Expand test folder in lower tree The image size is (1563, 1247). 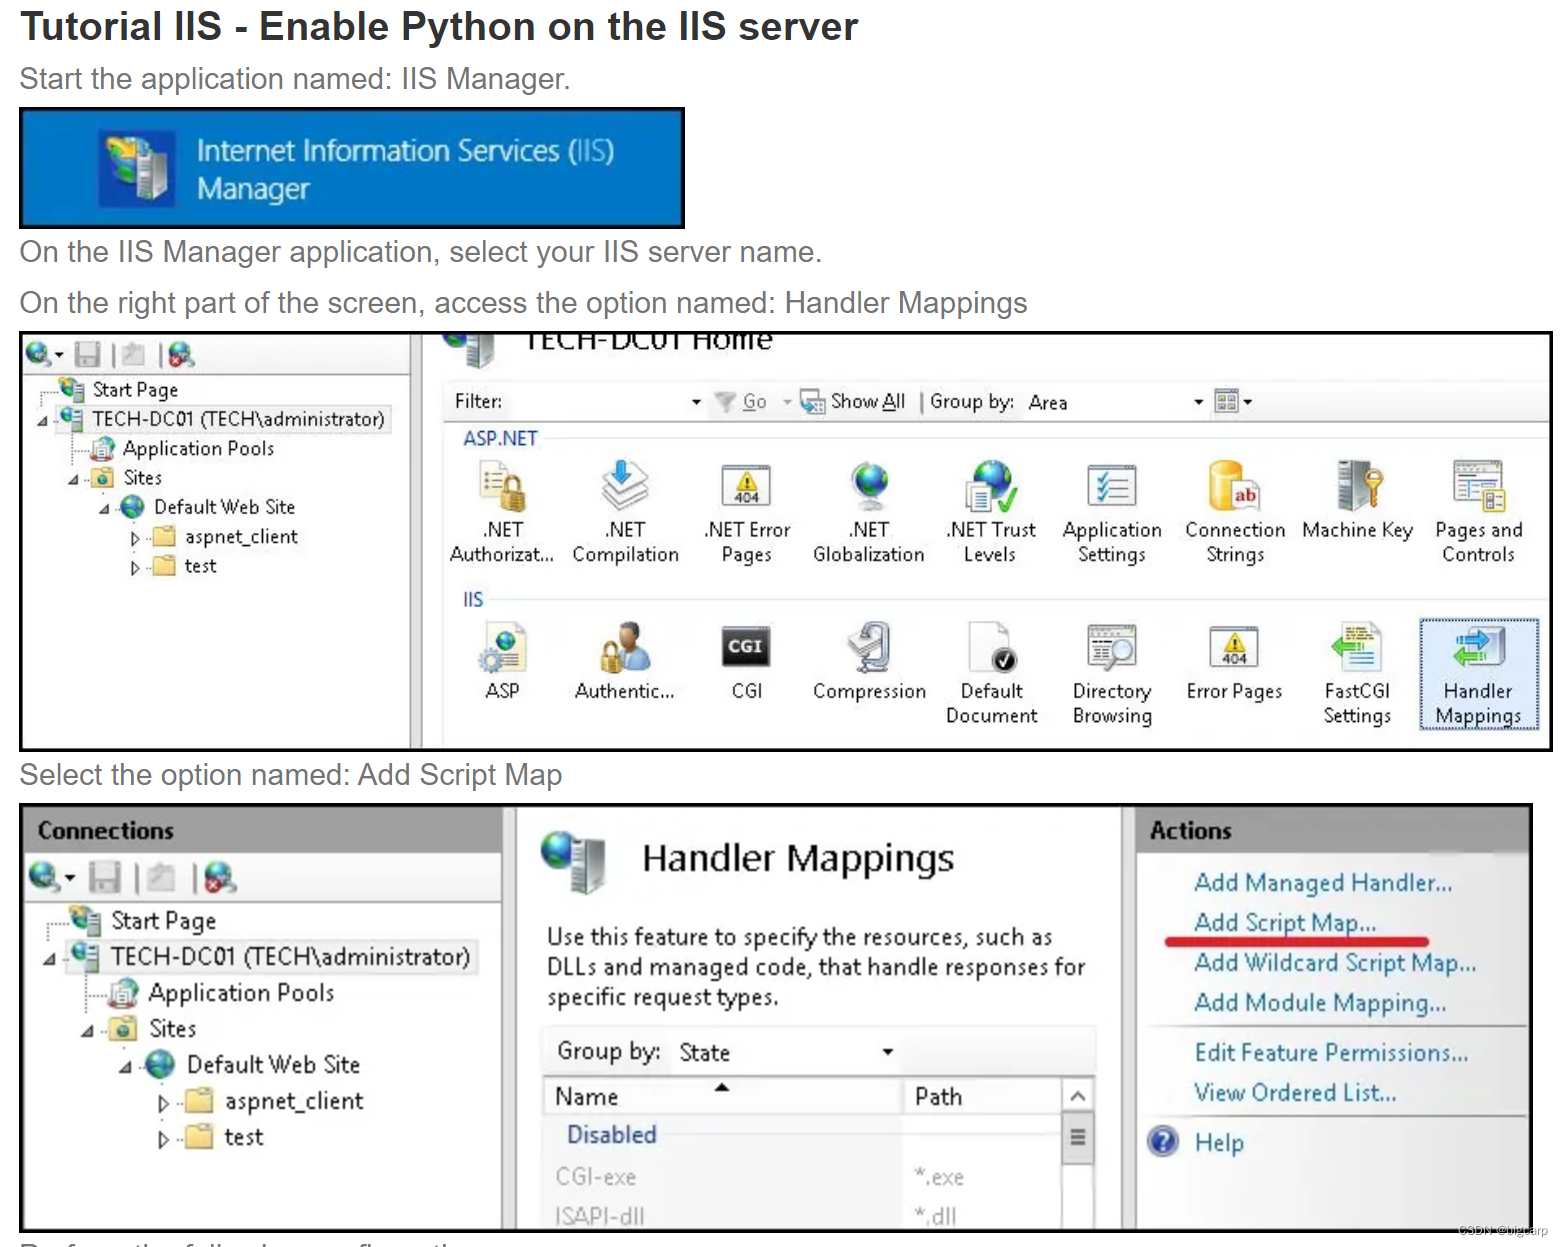click(163, 1139)
